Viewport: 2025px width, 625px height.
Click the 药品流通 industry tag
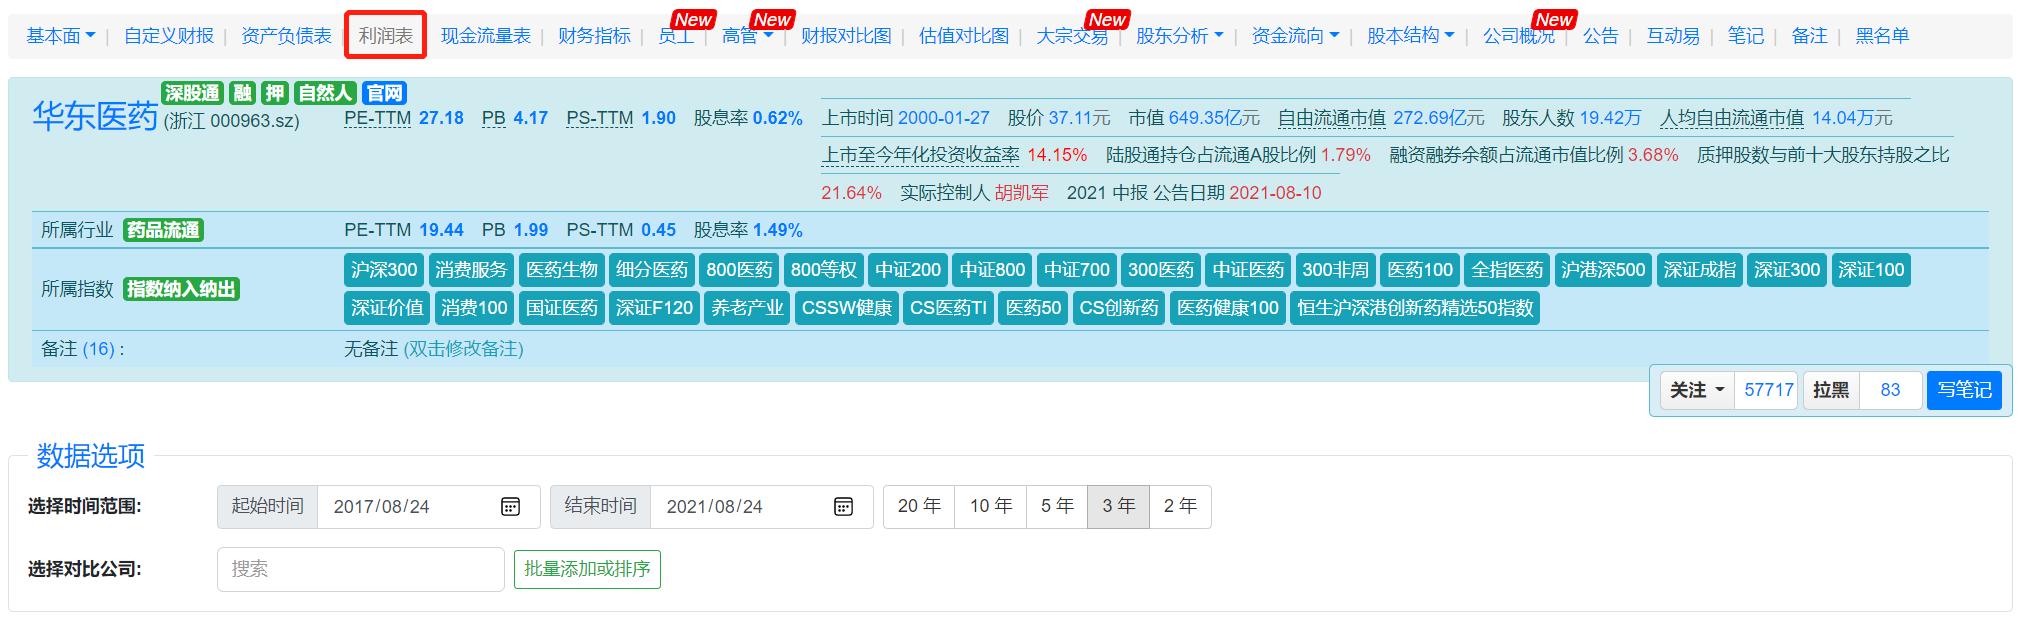163,230
